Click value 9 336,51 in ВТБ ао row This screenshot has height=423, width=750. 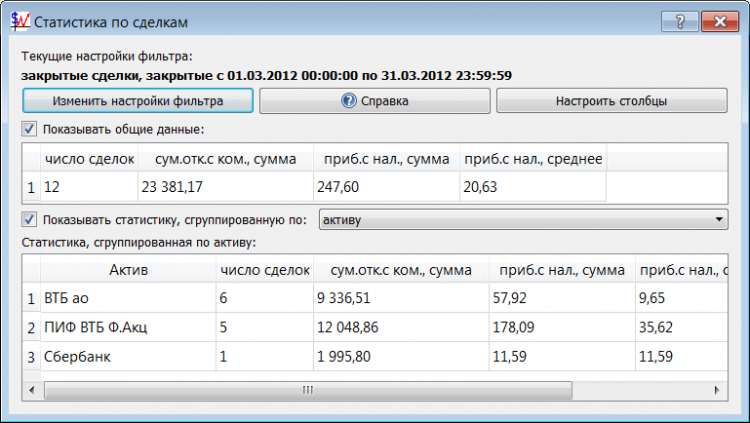[x=401, y=298]
